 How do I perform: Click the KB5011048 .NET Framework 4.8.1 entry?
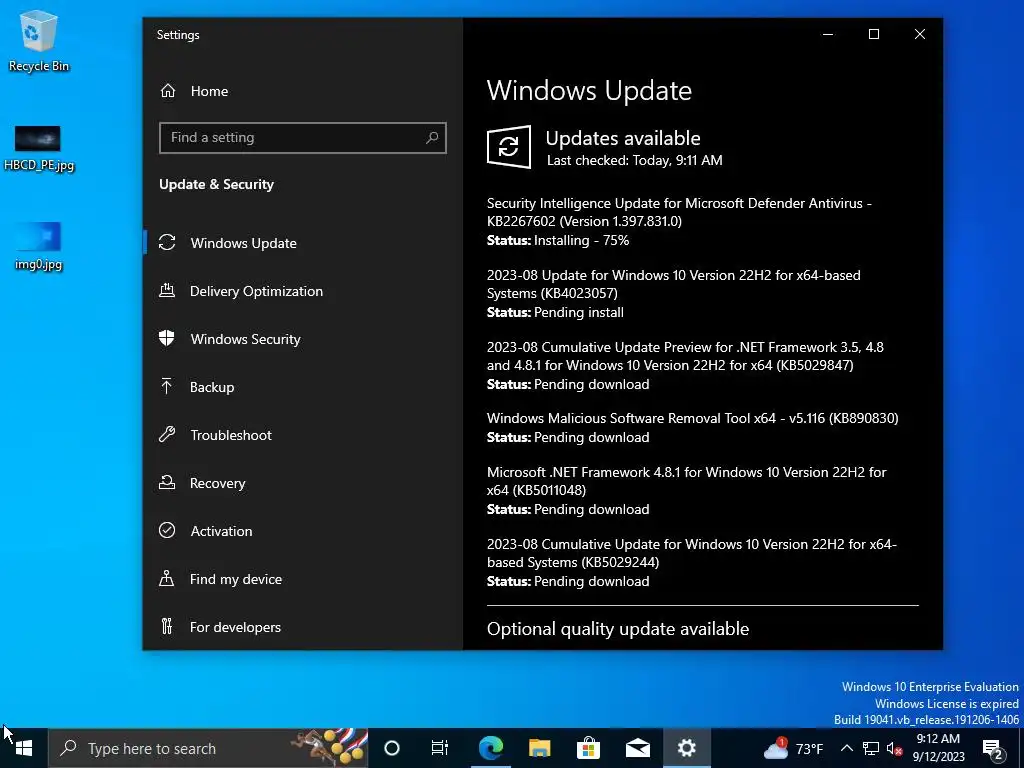[x=686, y=481]
